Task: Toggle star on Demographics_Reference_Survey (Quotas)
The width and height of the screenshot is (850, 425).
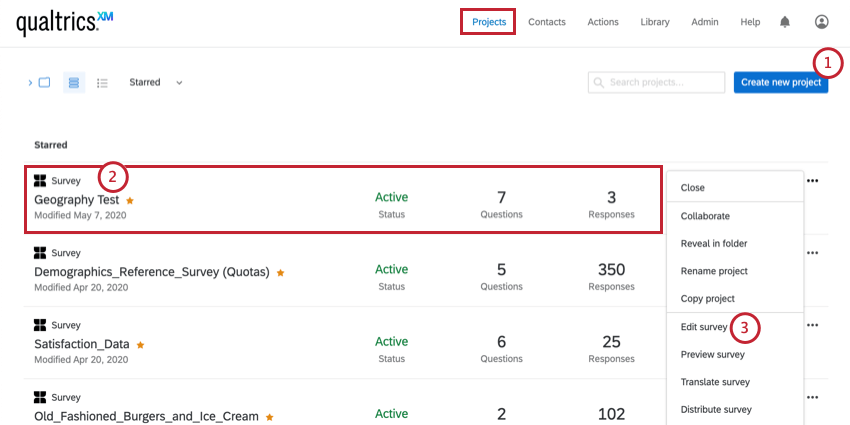Action: click(280, 273)
